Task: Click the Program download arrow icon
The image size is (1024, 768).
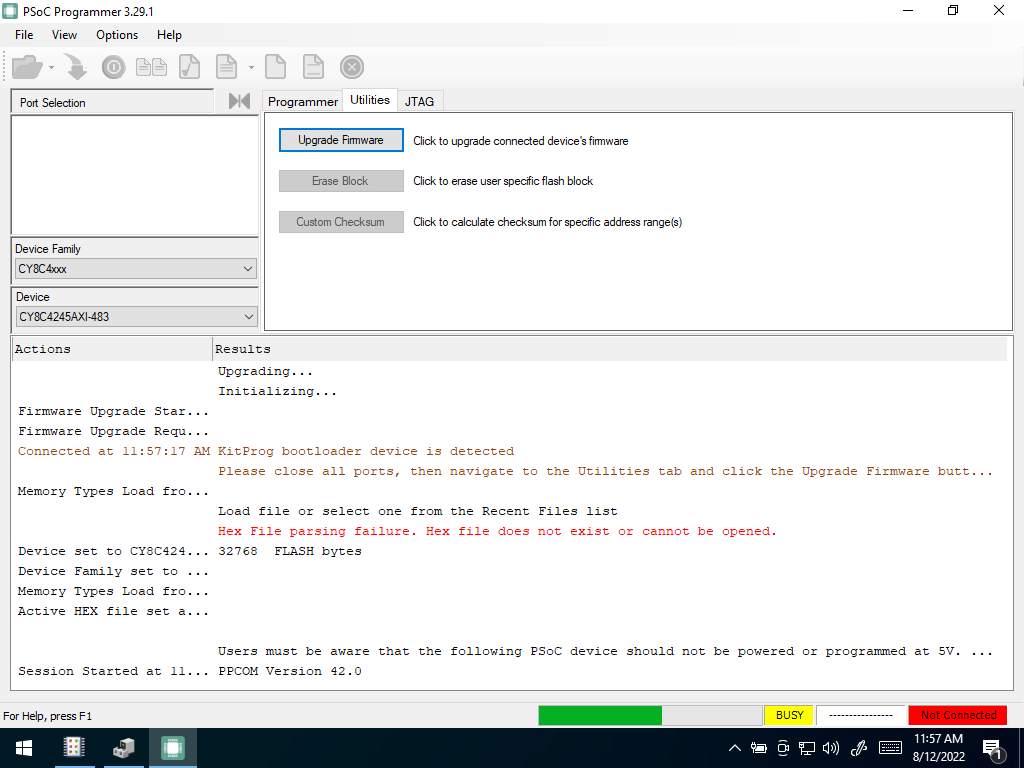Action: (76, 67)
